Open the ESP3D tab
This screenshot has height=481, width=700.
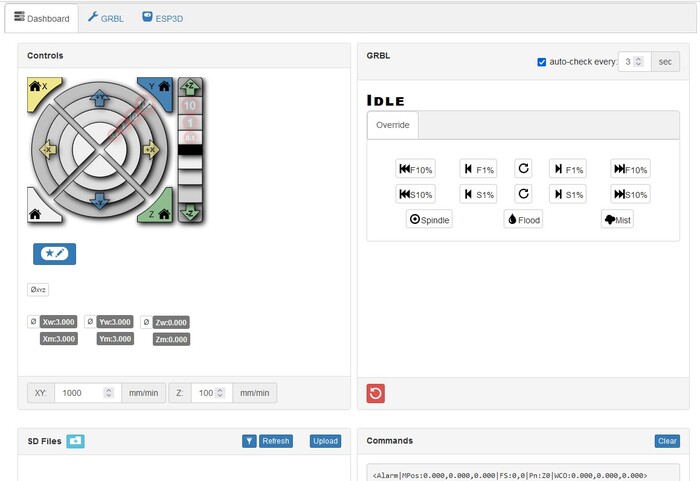point(162,18)
